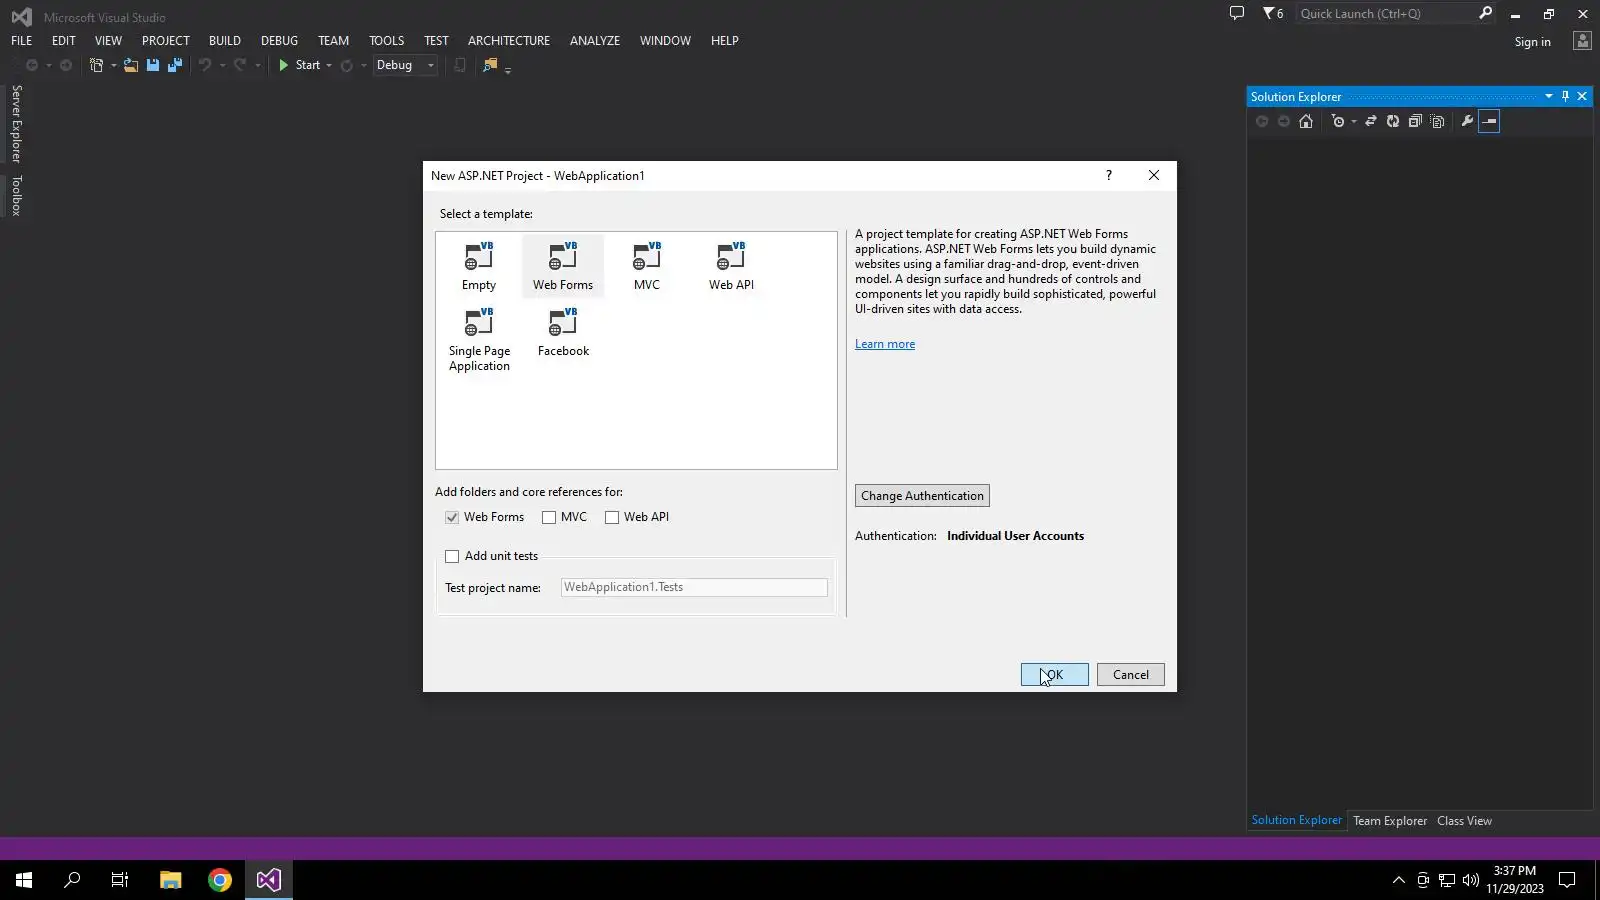Choose the Web Forms template
This screenshot has height=900, width=1600.
click(x=563, y=266)
